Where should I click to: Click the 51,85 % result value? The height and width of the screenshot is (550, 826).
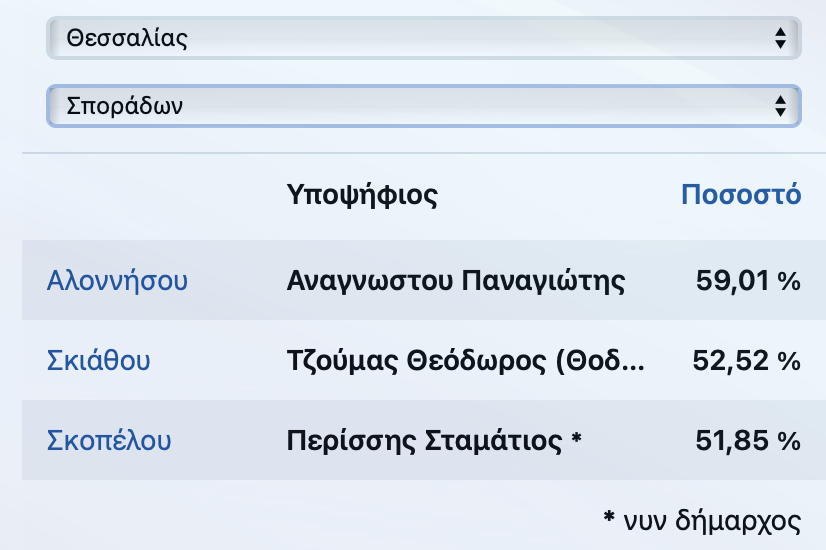pyautogui.click(x=748, y=441)
